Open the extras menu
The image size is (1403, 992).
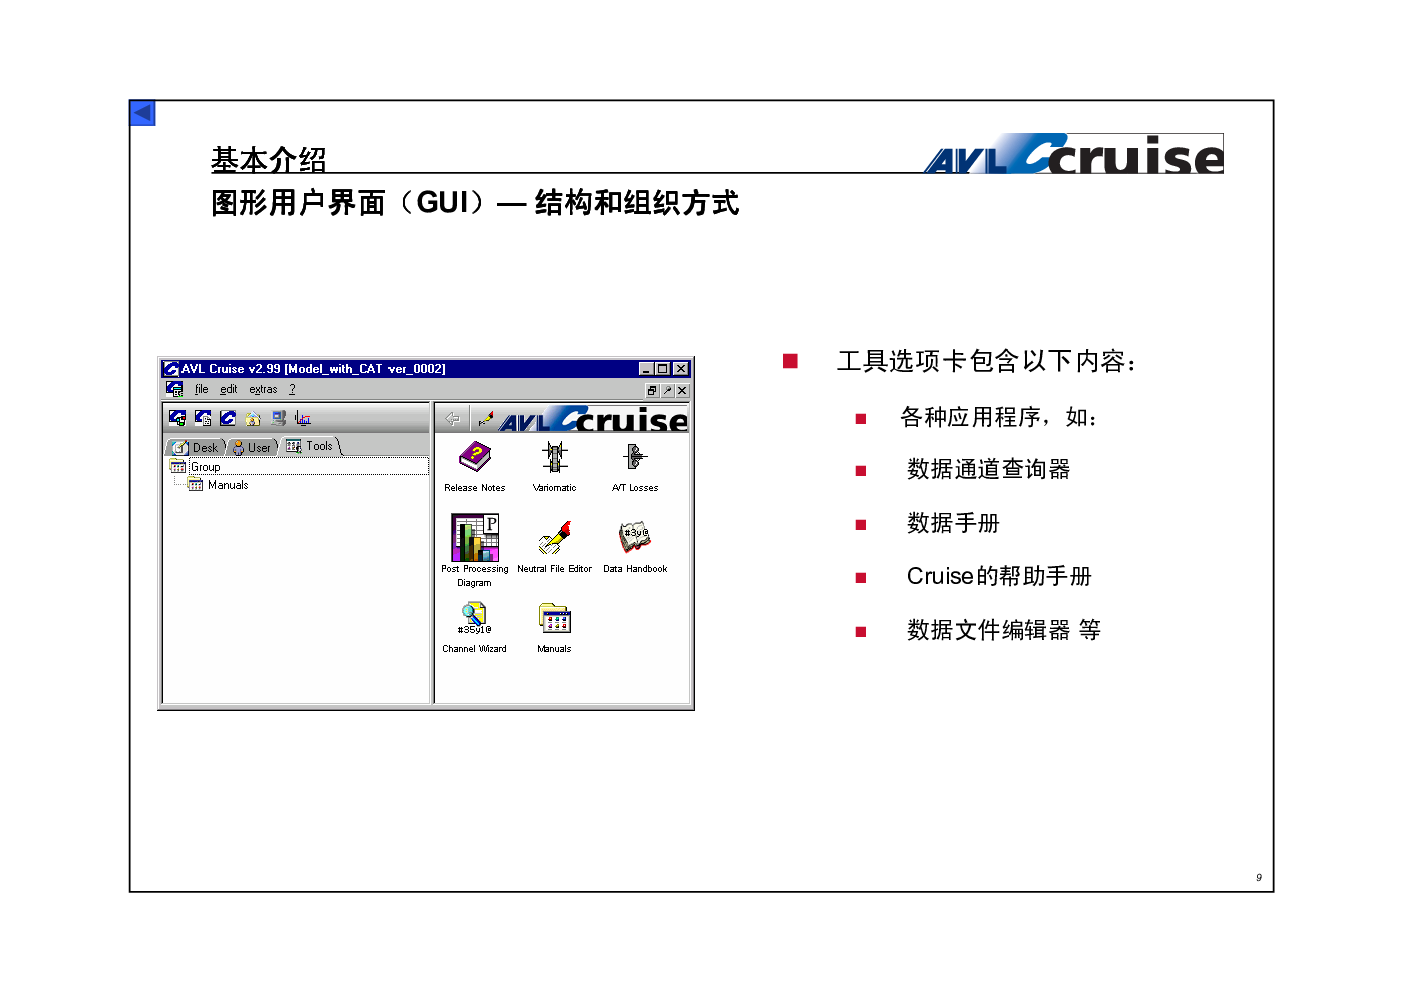pyautogui.click(x=263, y=390)
